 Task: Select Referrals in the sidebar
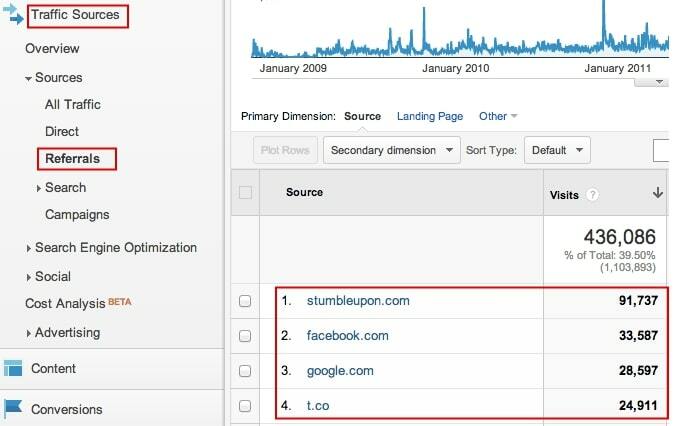(x=72, y=159)
